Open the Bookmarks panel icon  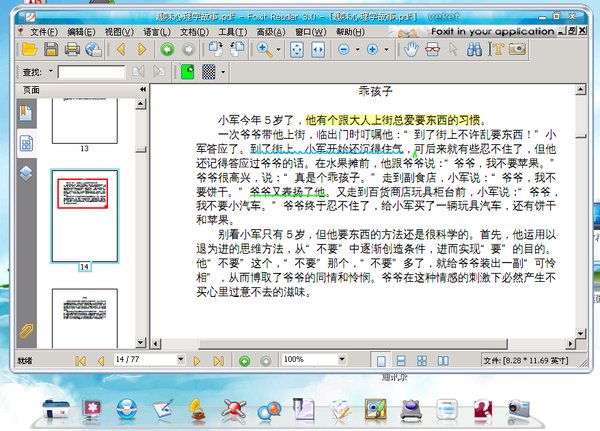(x=26, y=113)
